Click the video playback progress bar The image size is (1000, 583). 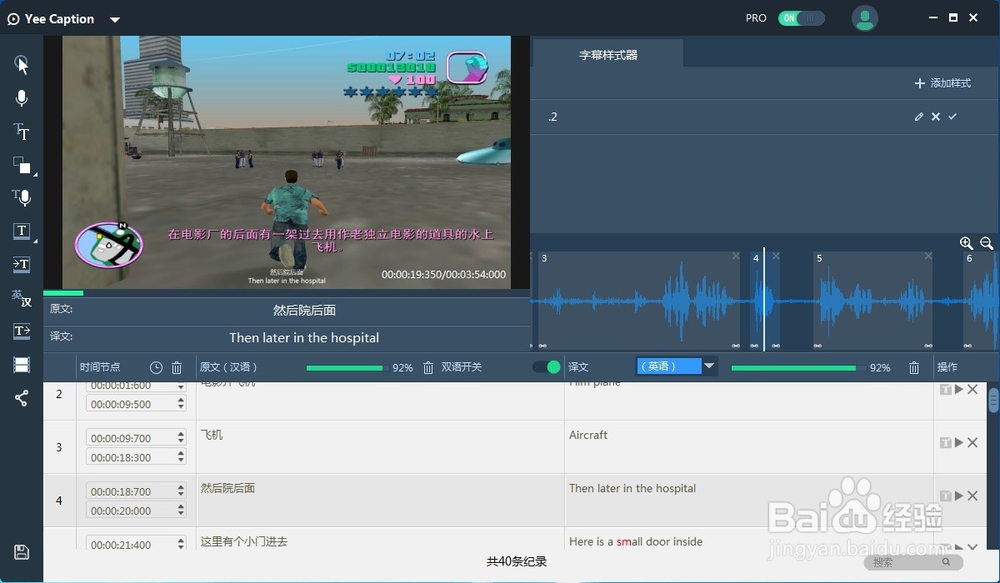tap(286, 293)
